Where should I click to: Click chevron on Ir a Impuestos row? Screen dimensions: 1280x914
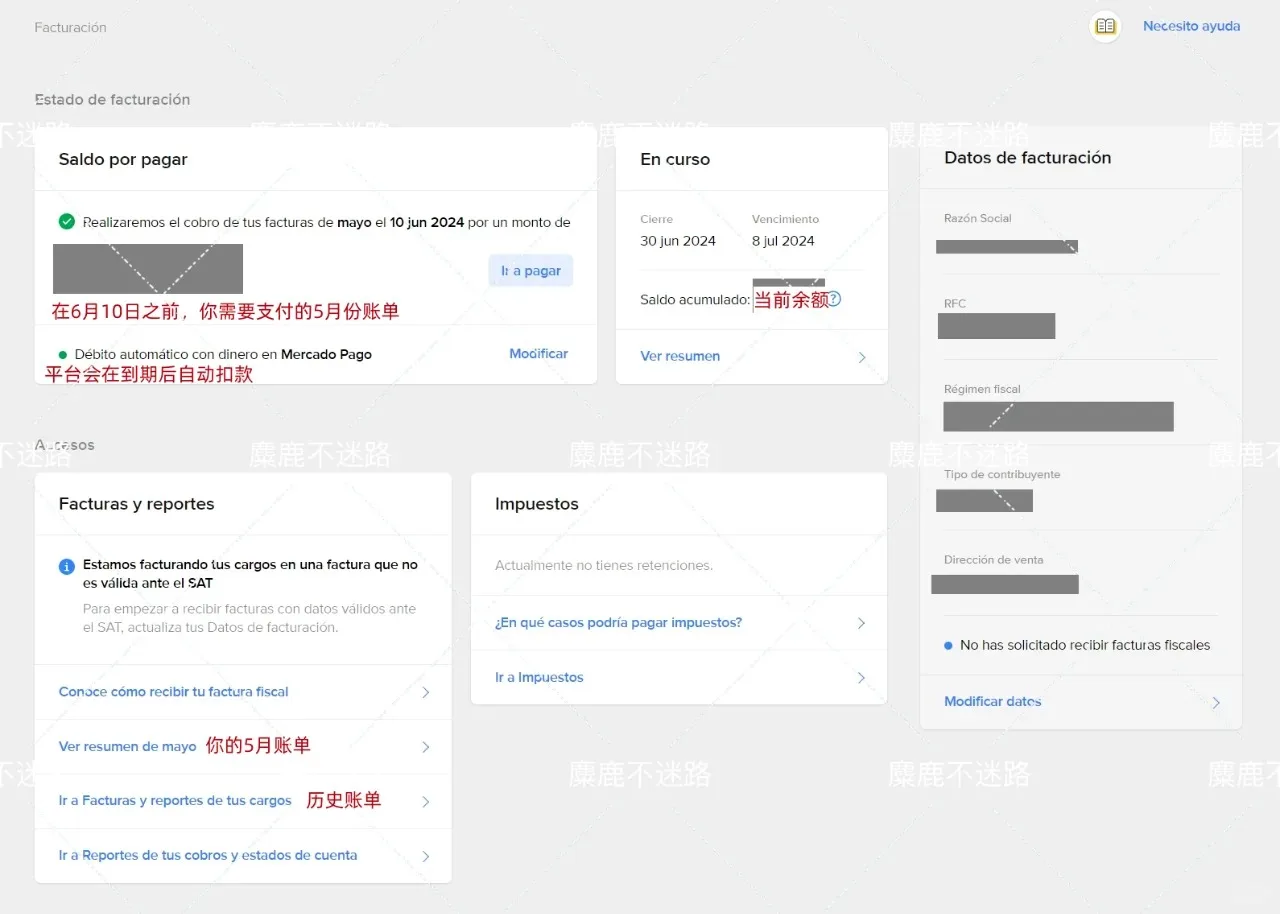click(x=862, y=678)
